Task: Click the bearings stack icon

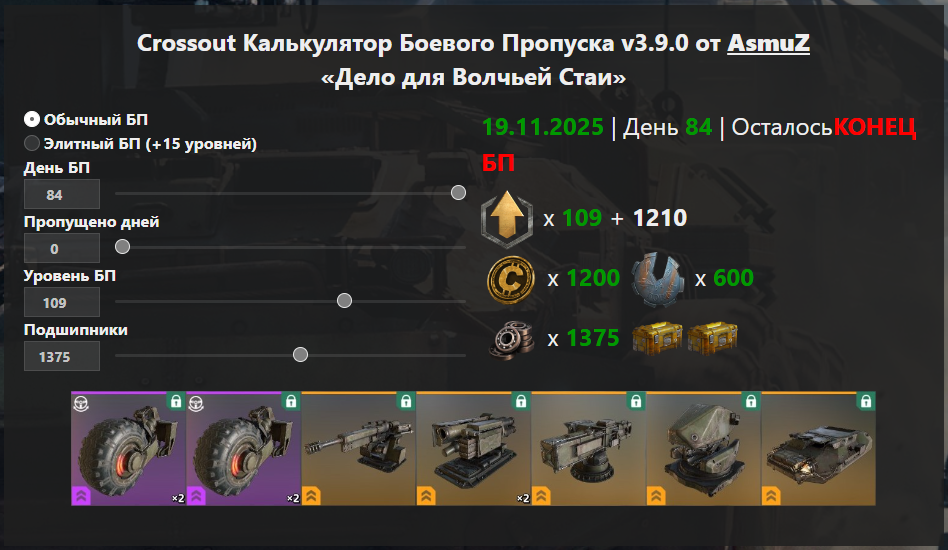Action: pos(512,340)
